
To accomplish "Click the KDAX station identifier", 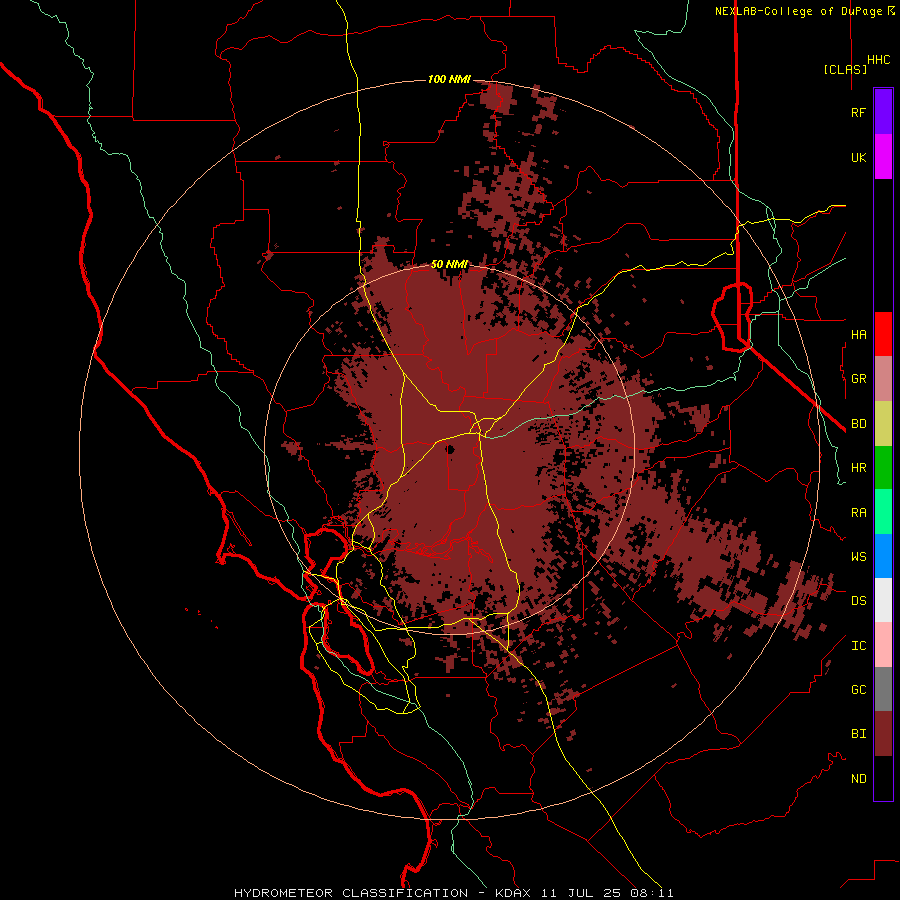I will pyautogui.click(x=513, y=893).
